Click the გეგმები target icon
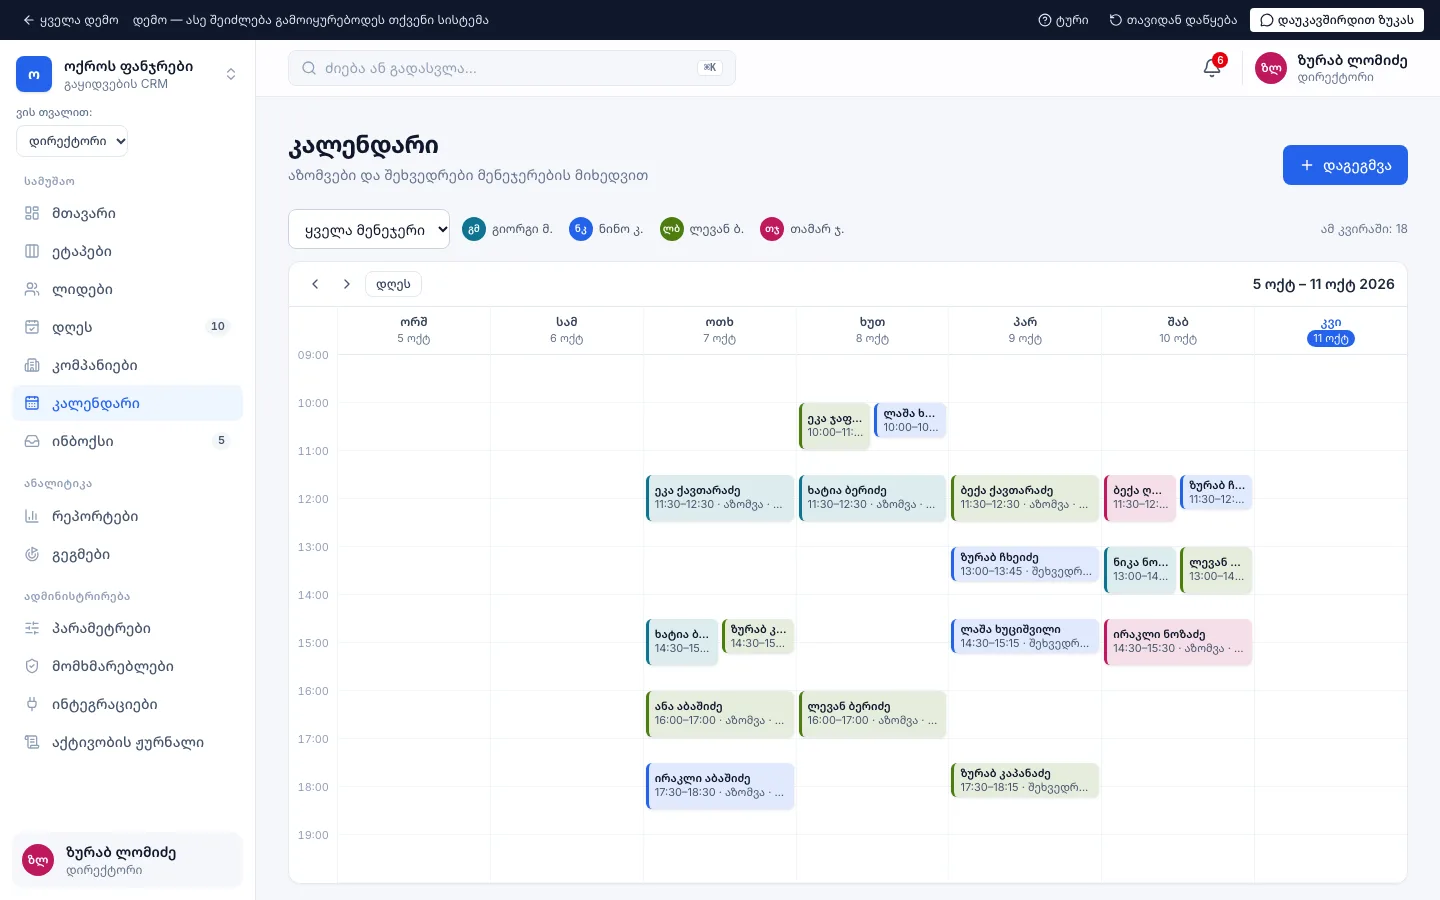 (32, 554)
